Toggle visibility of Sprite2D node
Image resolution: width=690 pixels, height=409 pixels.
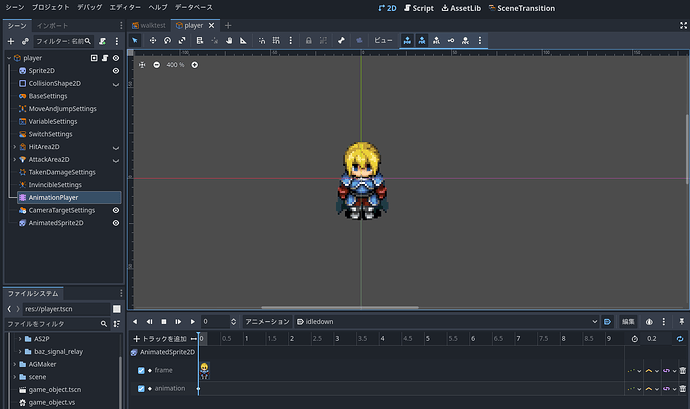(116, 70)
